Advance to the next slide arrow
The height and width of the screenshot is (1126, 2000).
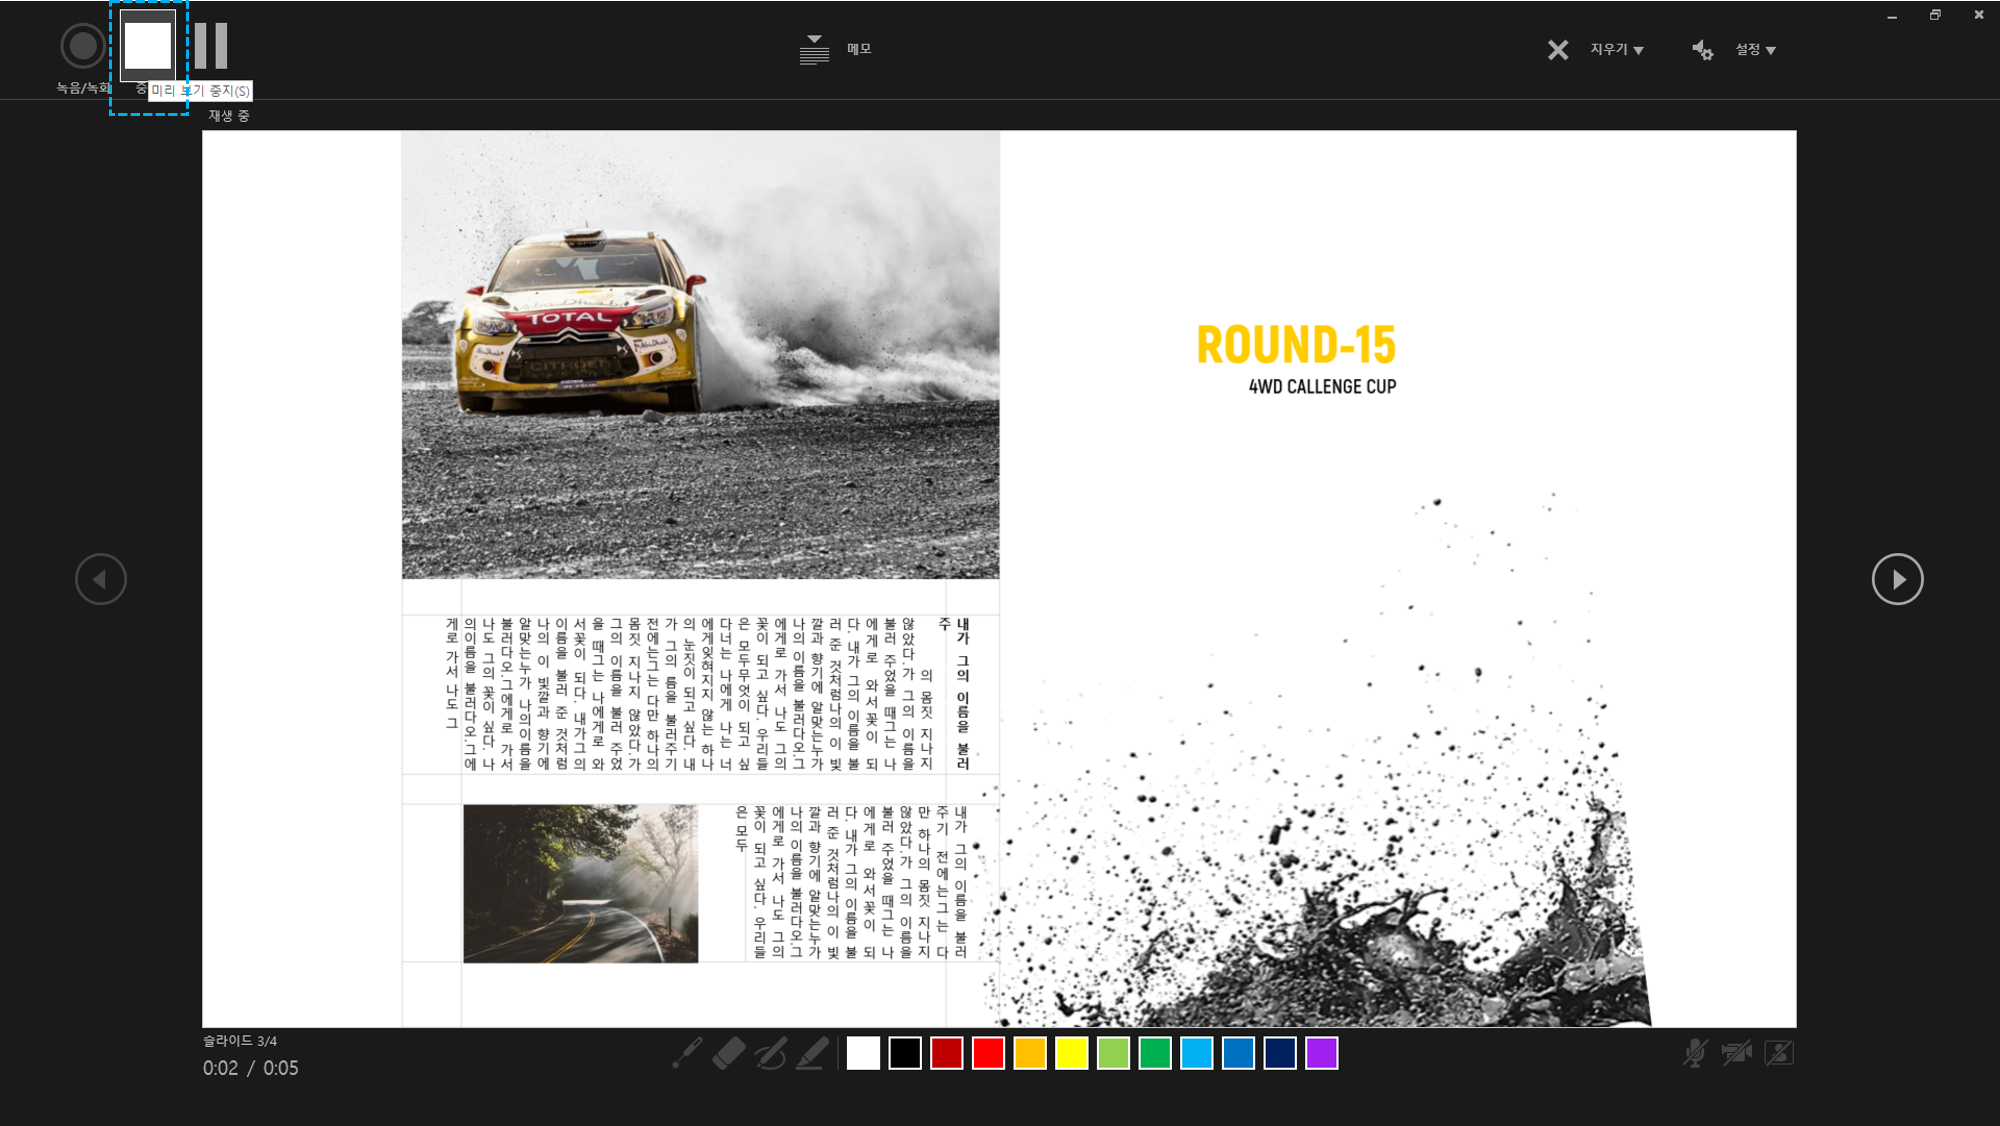point(1897,579)
